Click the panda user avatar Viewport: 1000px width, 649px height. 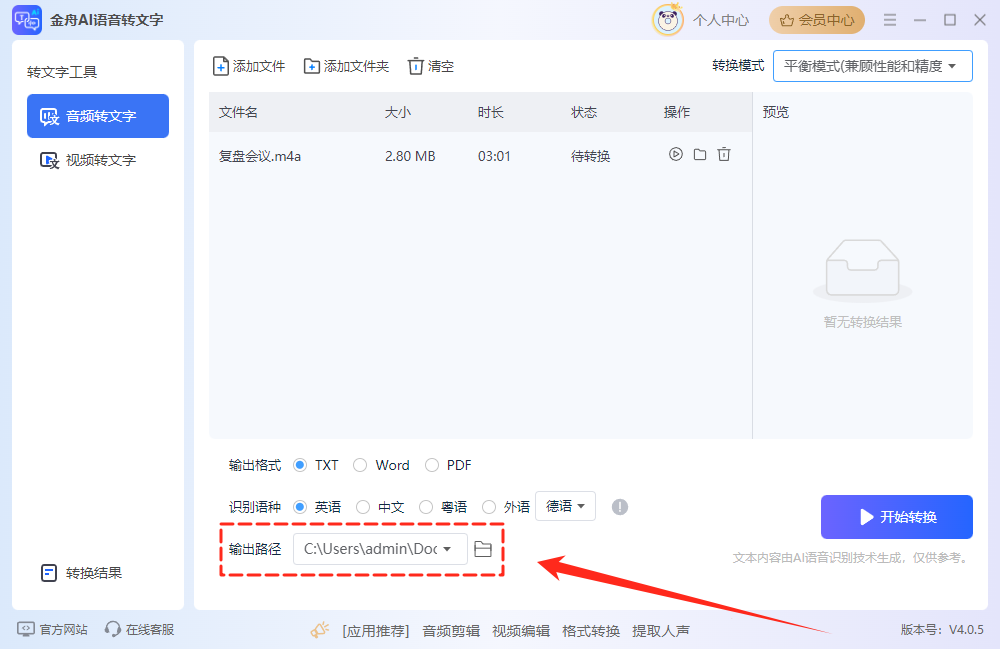coord(667,20)
